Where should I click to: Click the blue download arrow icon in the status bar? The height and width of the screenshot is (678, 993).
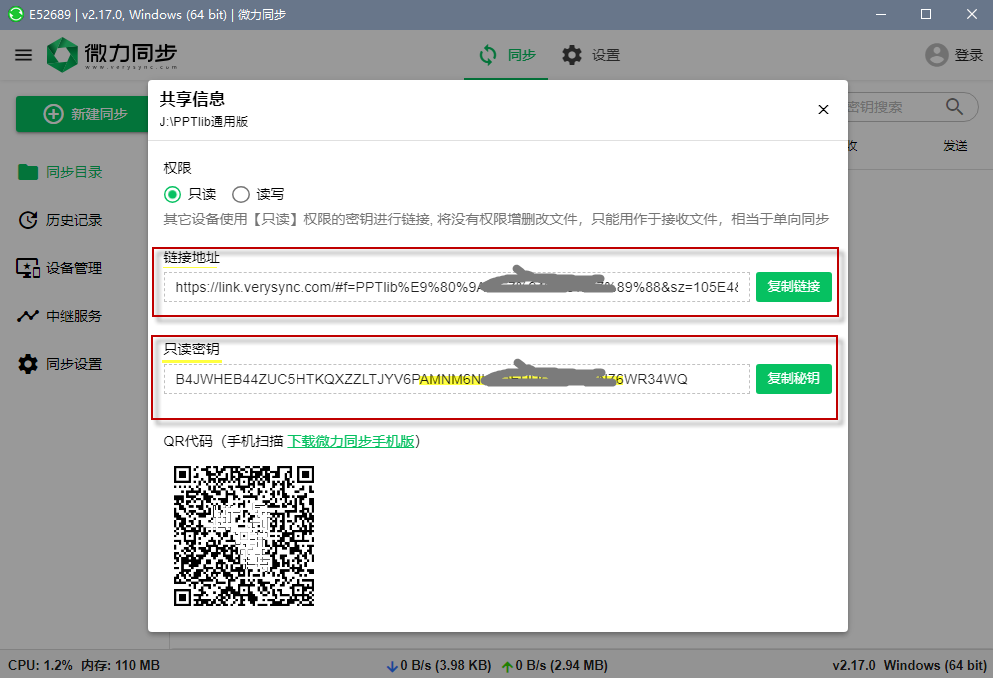coord(393,666)
